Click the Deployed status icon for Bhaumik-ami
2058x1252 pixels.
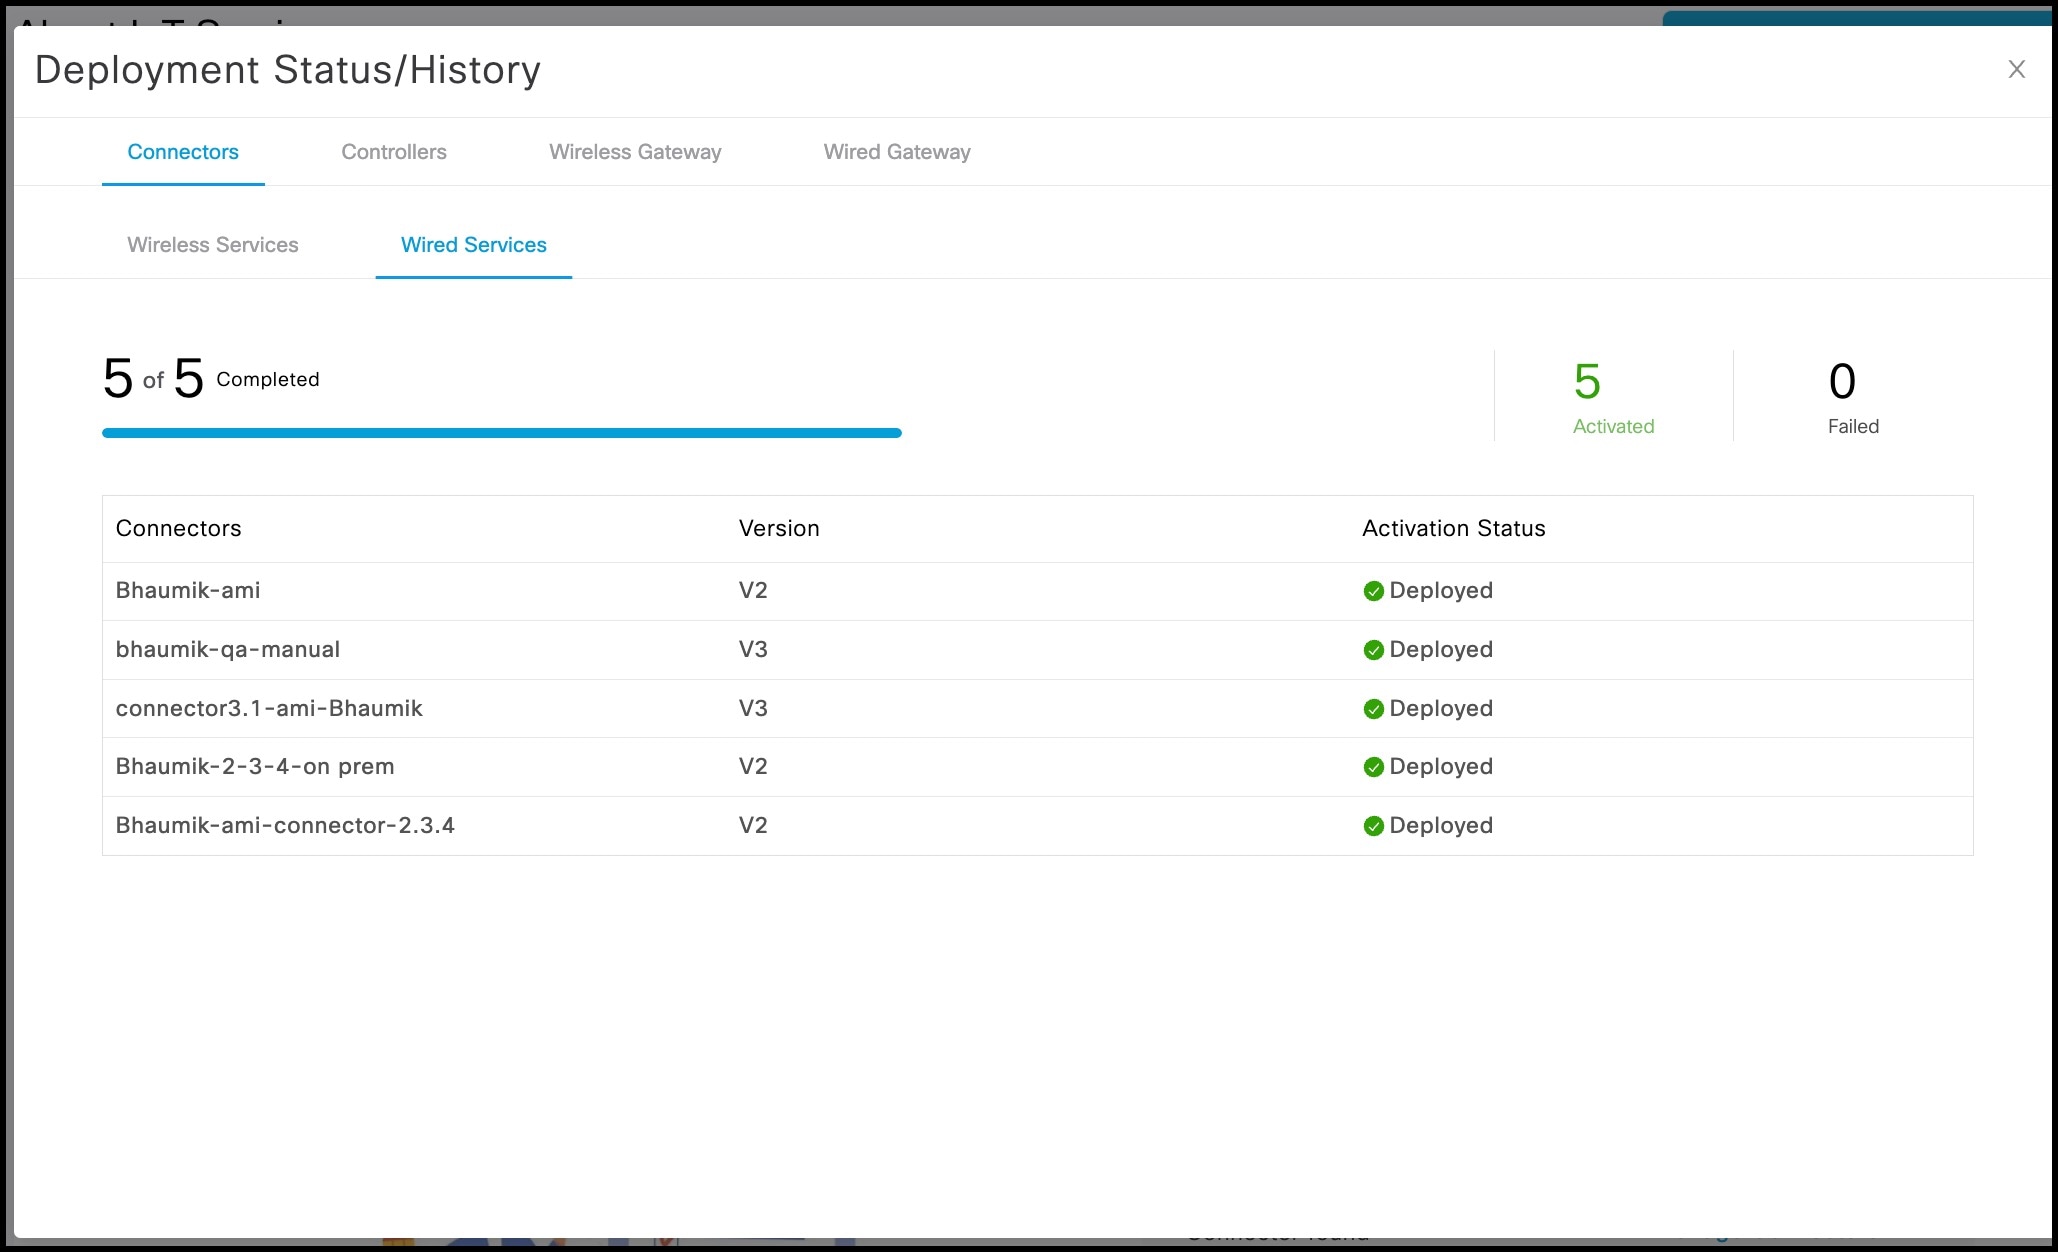pos(1374,591)
